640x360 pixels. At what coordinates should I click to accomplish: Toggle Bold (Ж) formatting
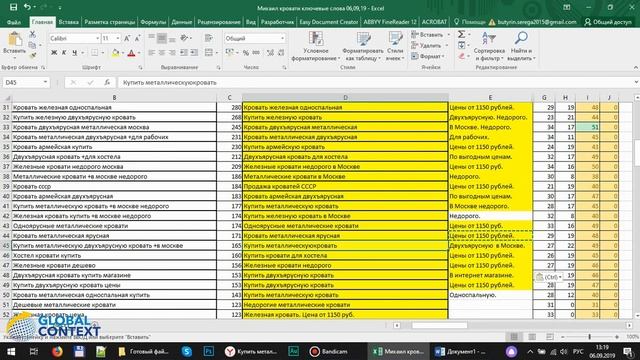[54, 53]
